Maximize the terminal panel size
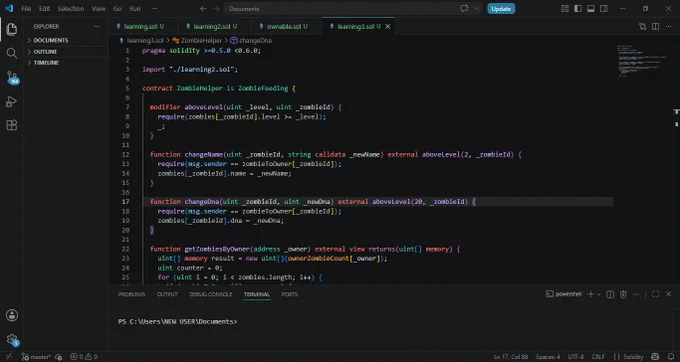 coord(655,294)
